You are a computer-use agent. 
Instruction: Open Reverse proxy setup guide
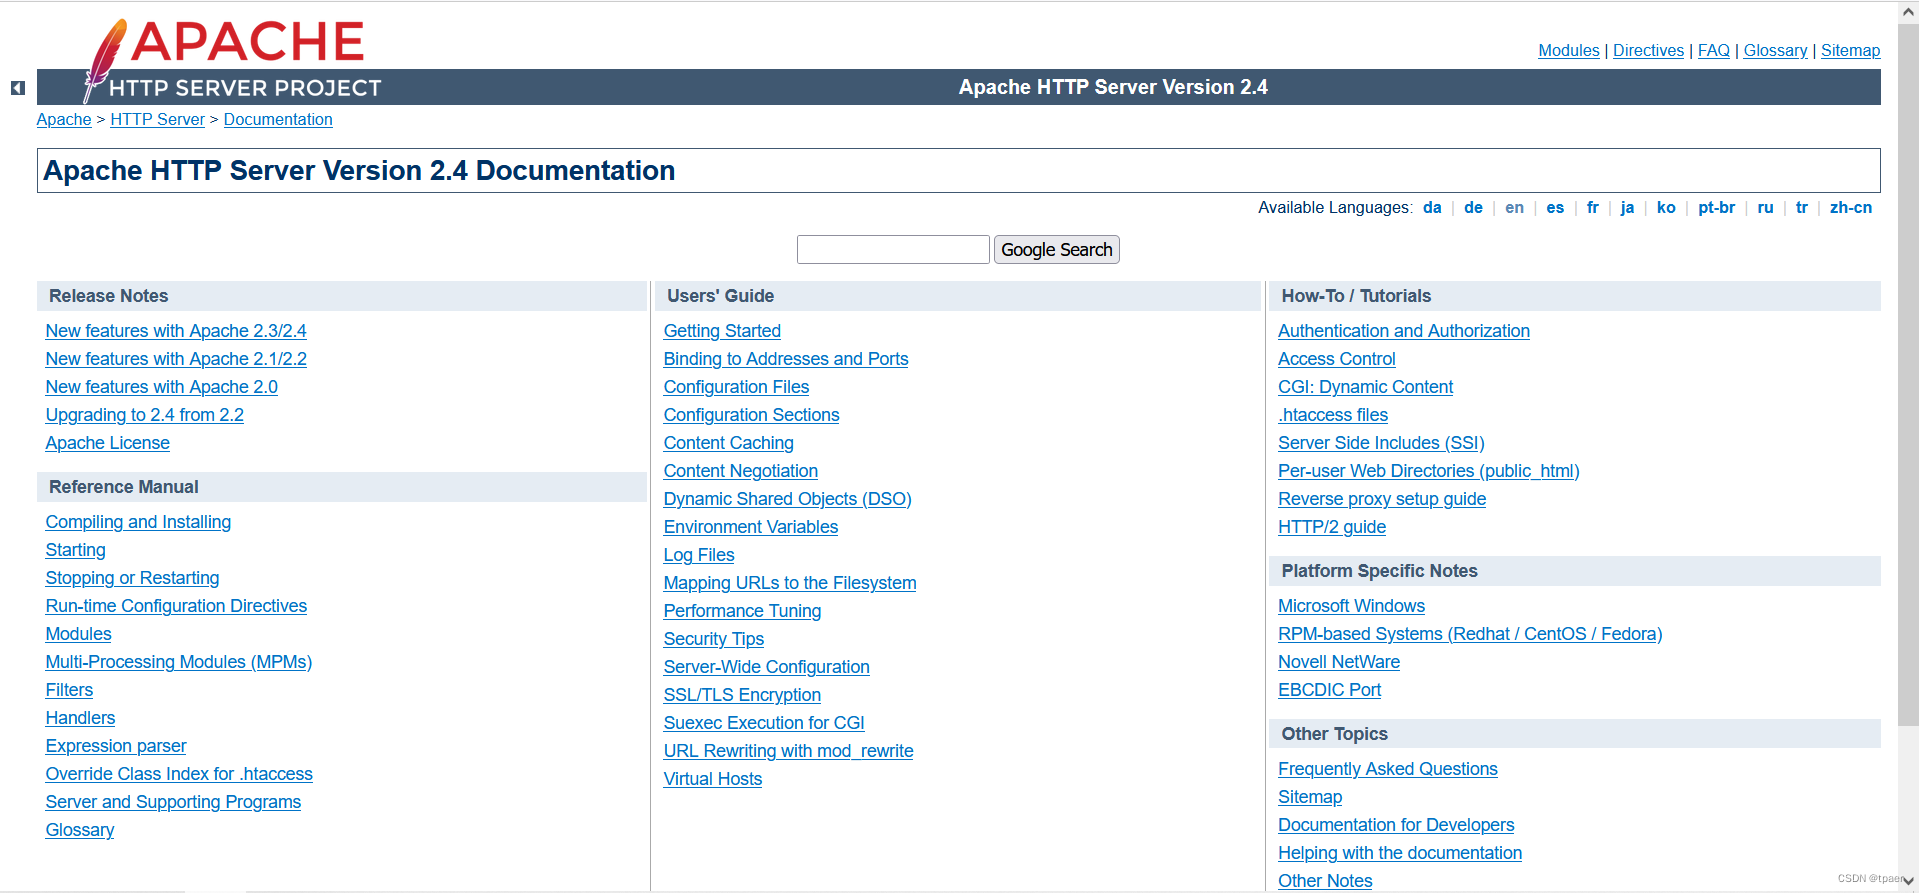pos(1382,499)
